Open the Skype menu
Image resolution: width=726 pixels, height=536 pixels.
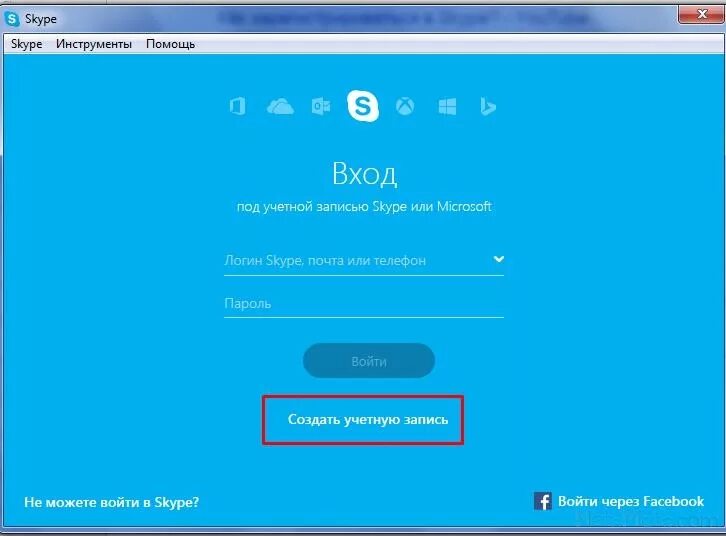pos(26,44)
